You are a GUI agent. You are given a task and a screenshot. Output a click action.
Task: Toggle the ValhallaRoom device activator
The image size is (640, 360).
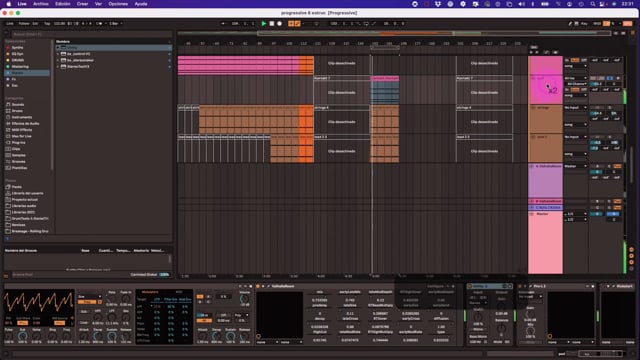[258, 287]
